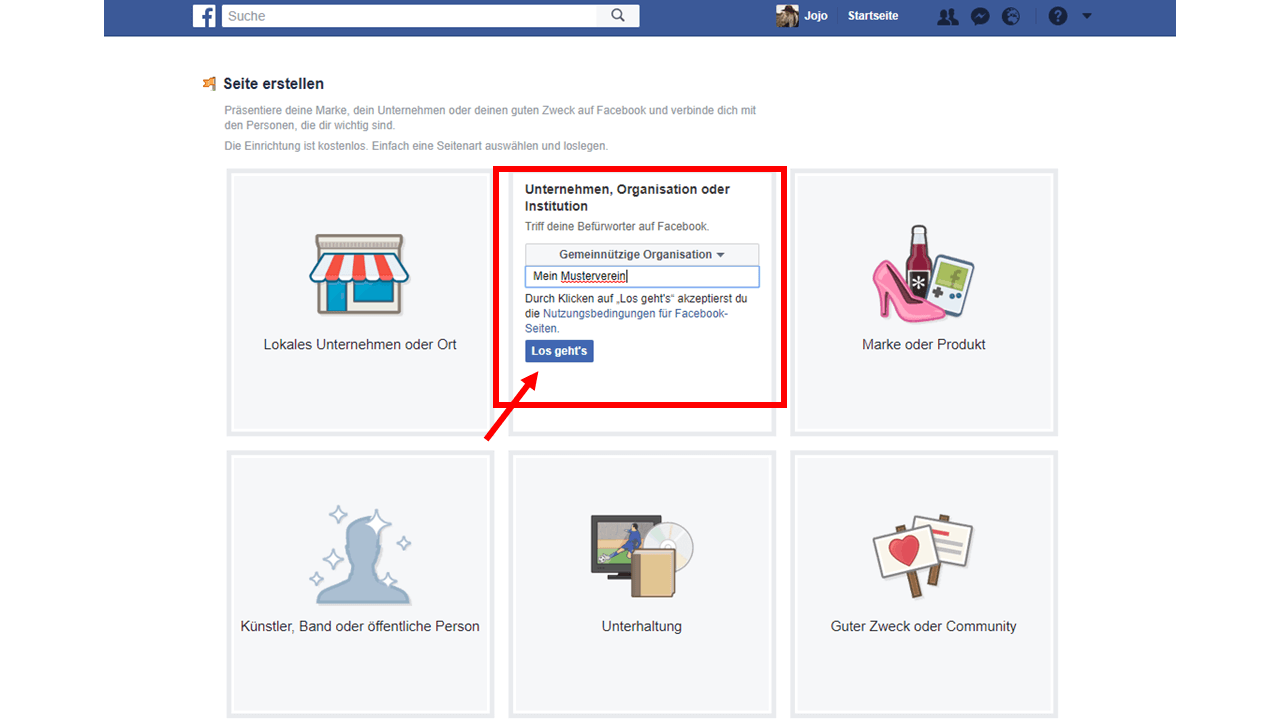The image size is (1280, 720).
Task: Open the Gemeinnützige Organisation category dropdown
Action: (x=642, y=254)
